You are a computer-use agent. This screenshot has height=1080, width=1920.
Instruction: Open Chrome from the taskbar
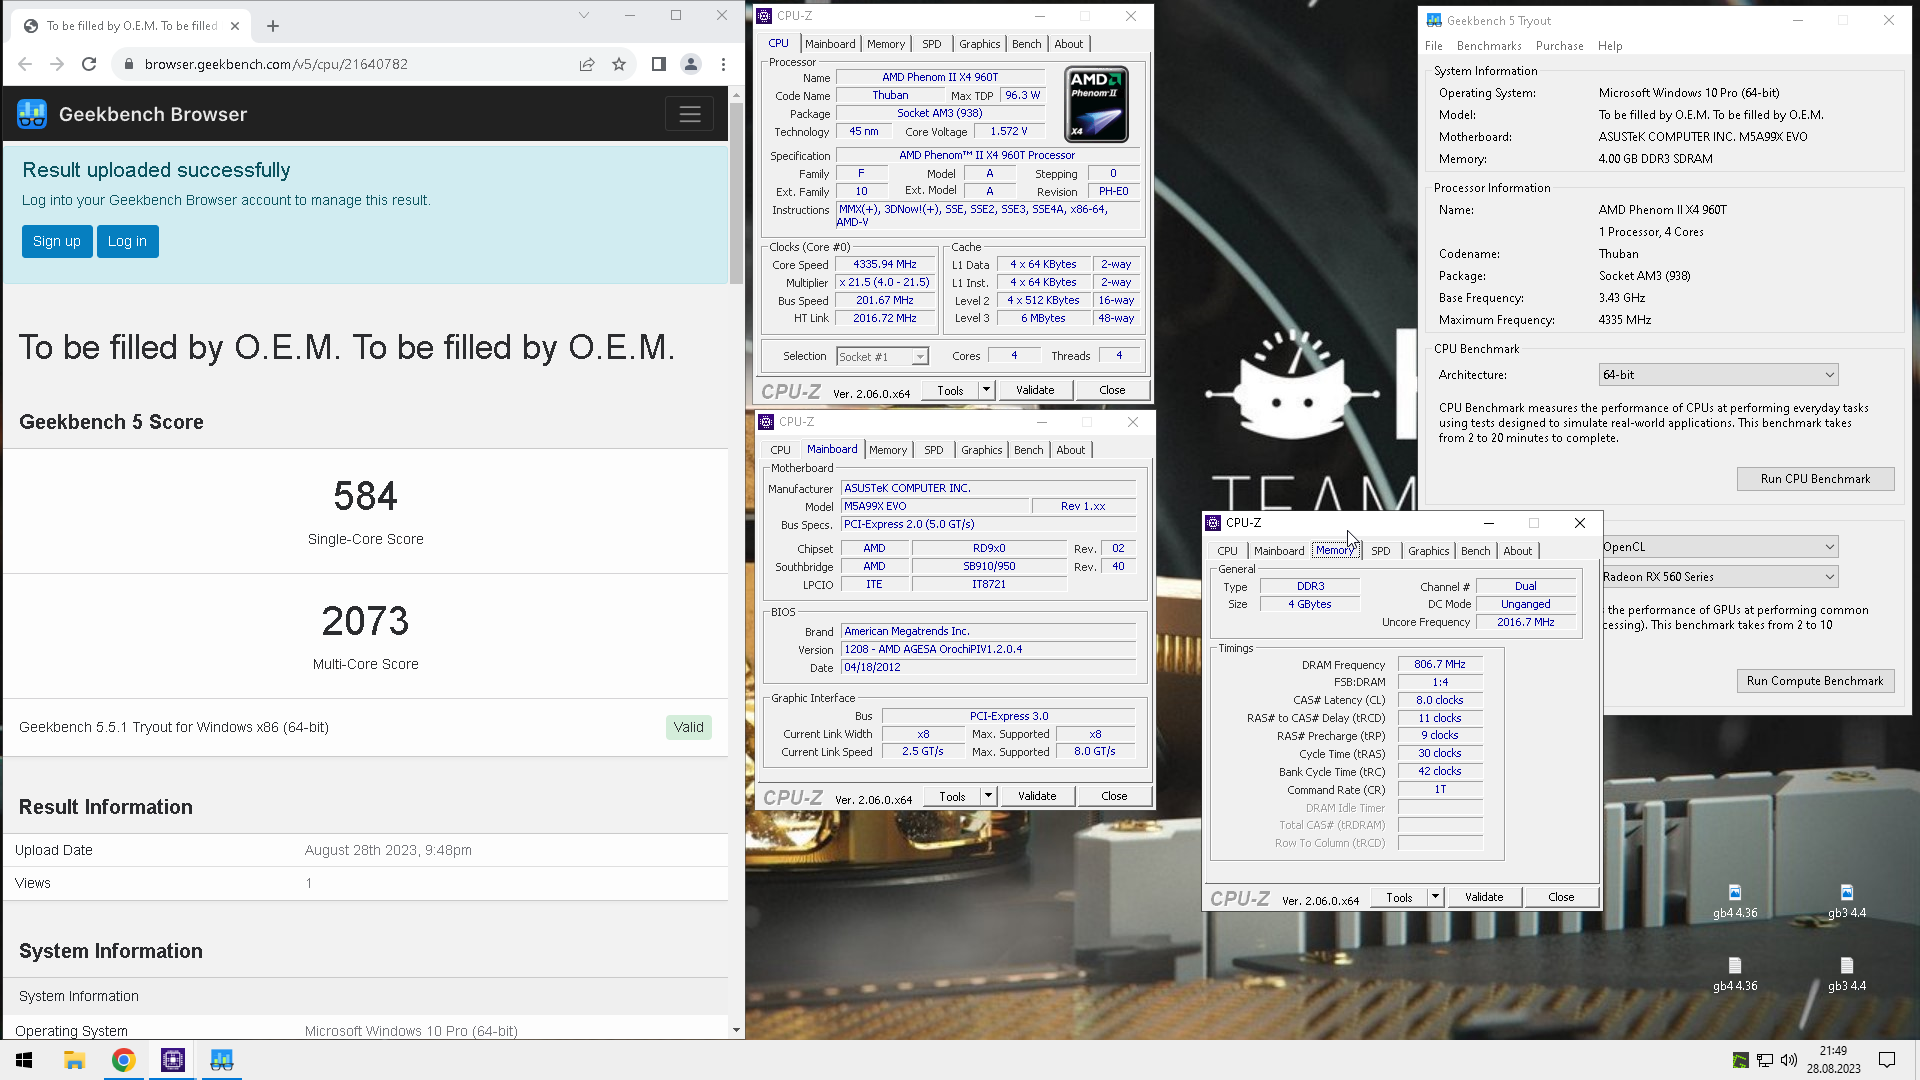pos(123,1060)
